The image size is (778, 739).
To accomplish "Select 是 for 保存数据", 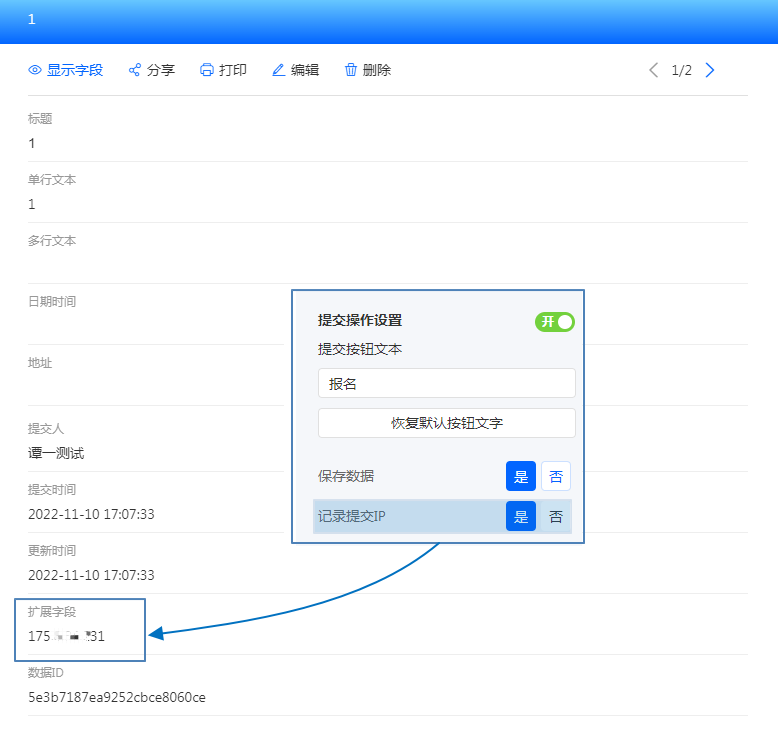I will [x=521, y=476].
